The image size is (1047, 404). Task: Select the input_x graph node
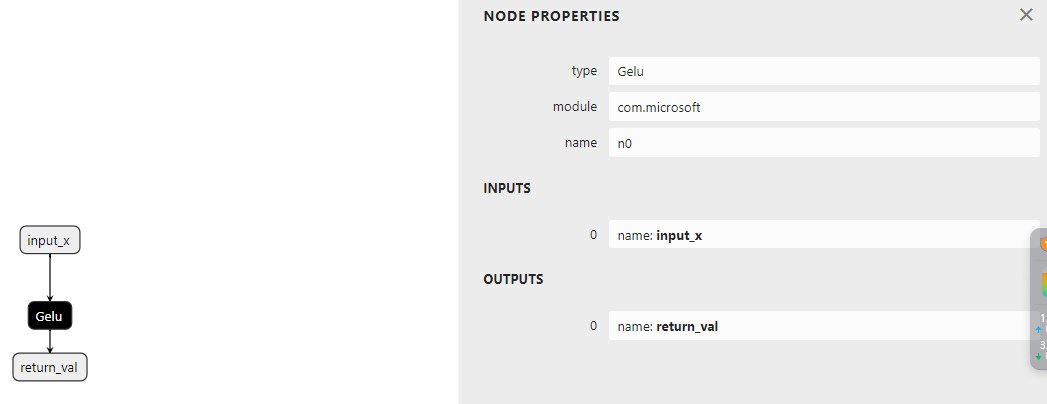click(x=50, y=240)
